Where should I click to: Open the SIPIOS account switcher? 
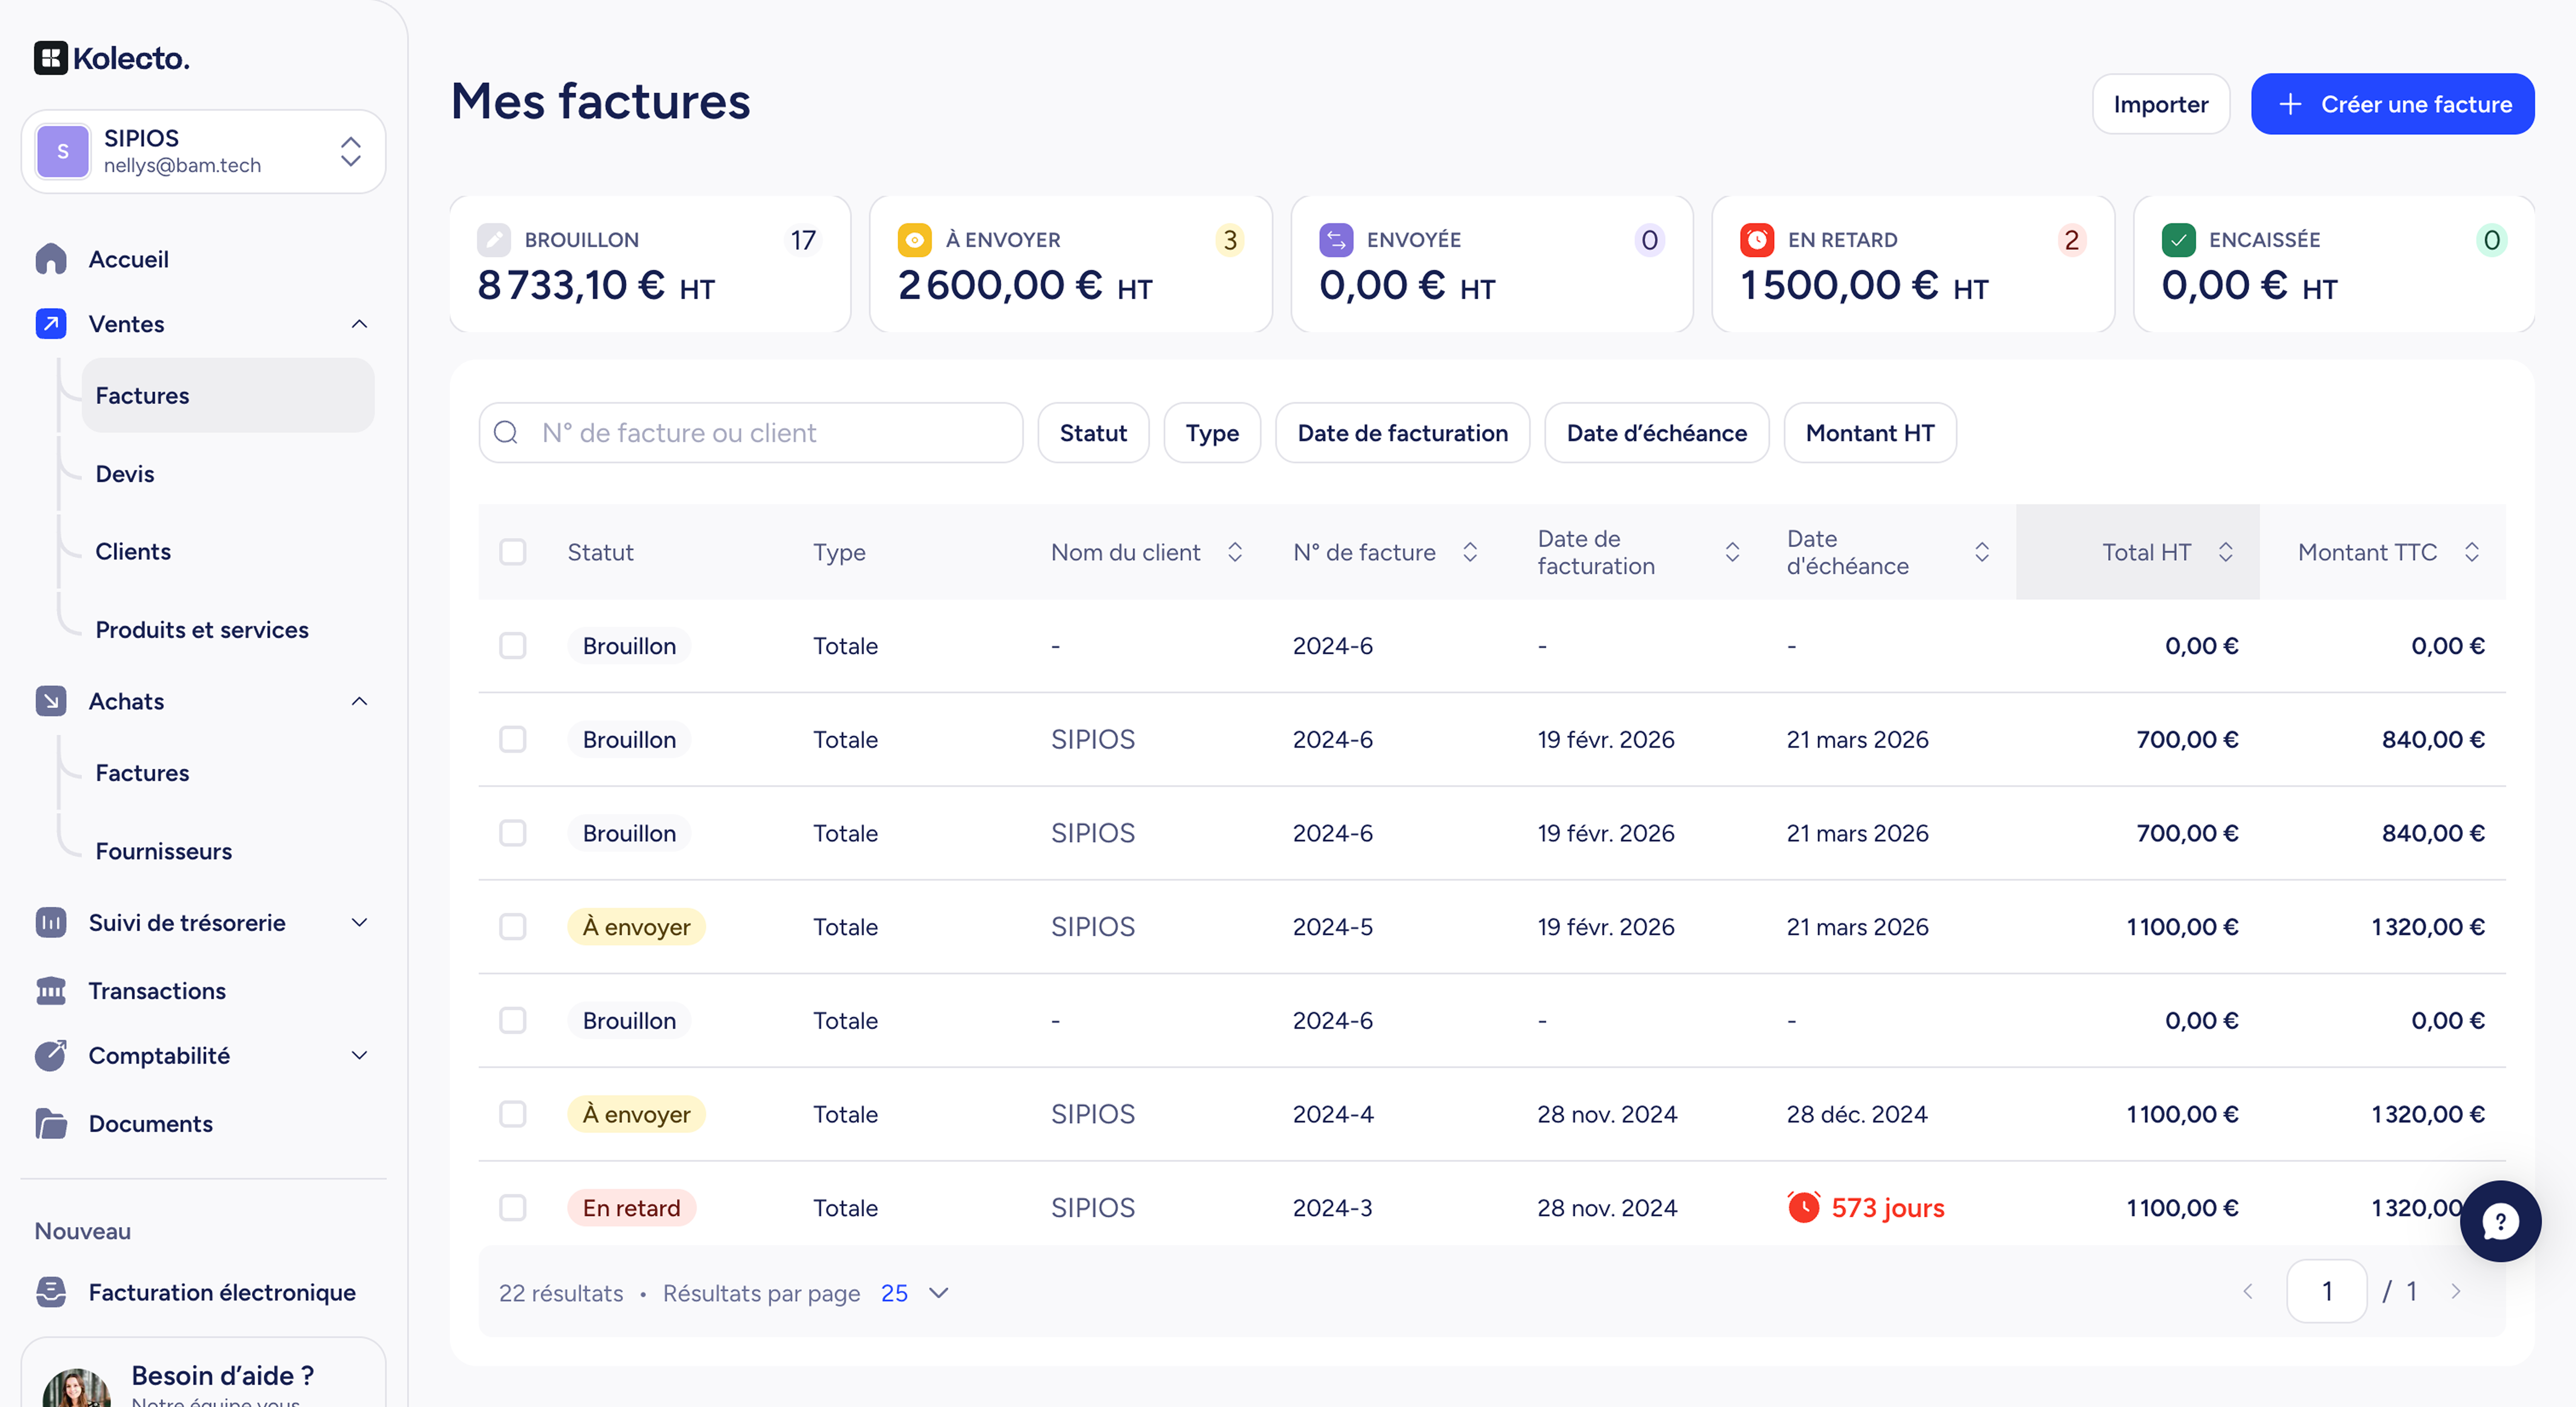tap(203, 151)
